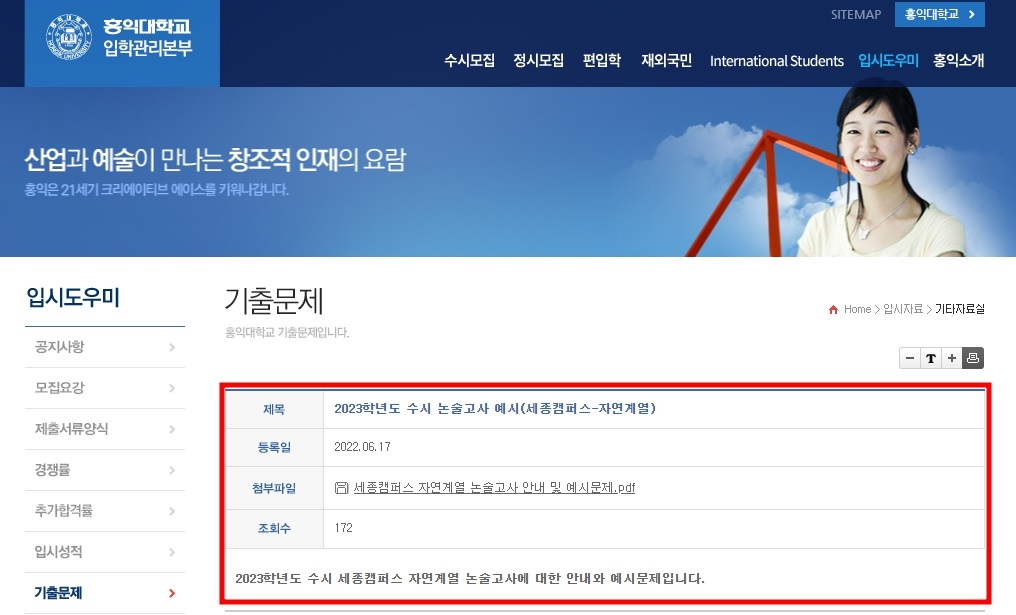
Task: Click the 첨부파일 row header
Action: 274,488
